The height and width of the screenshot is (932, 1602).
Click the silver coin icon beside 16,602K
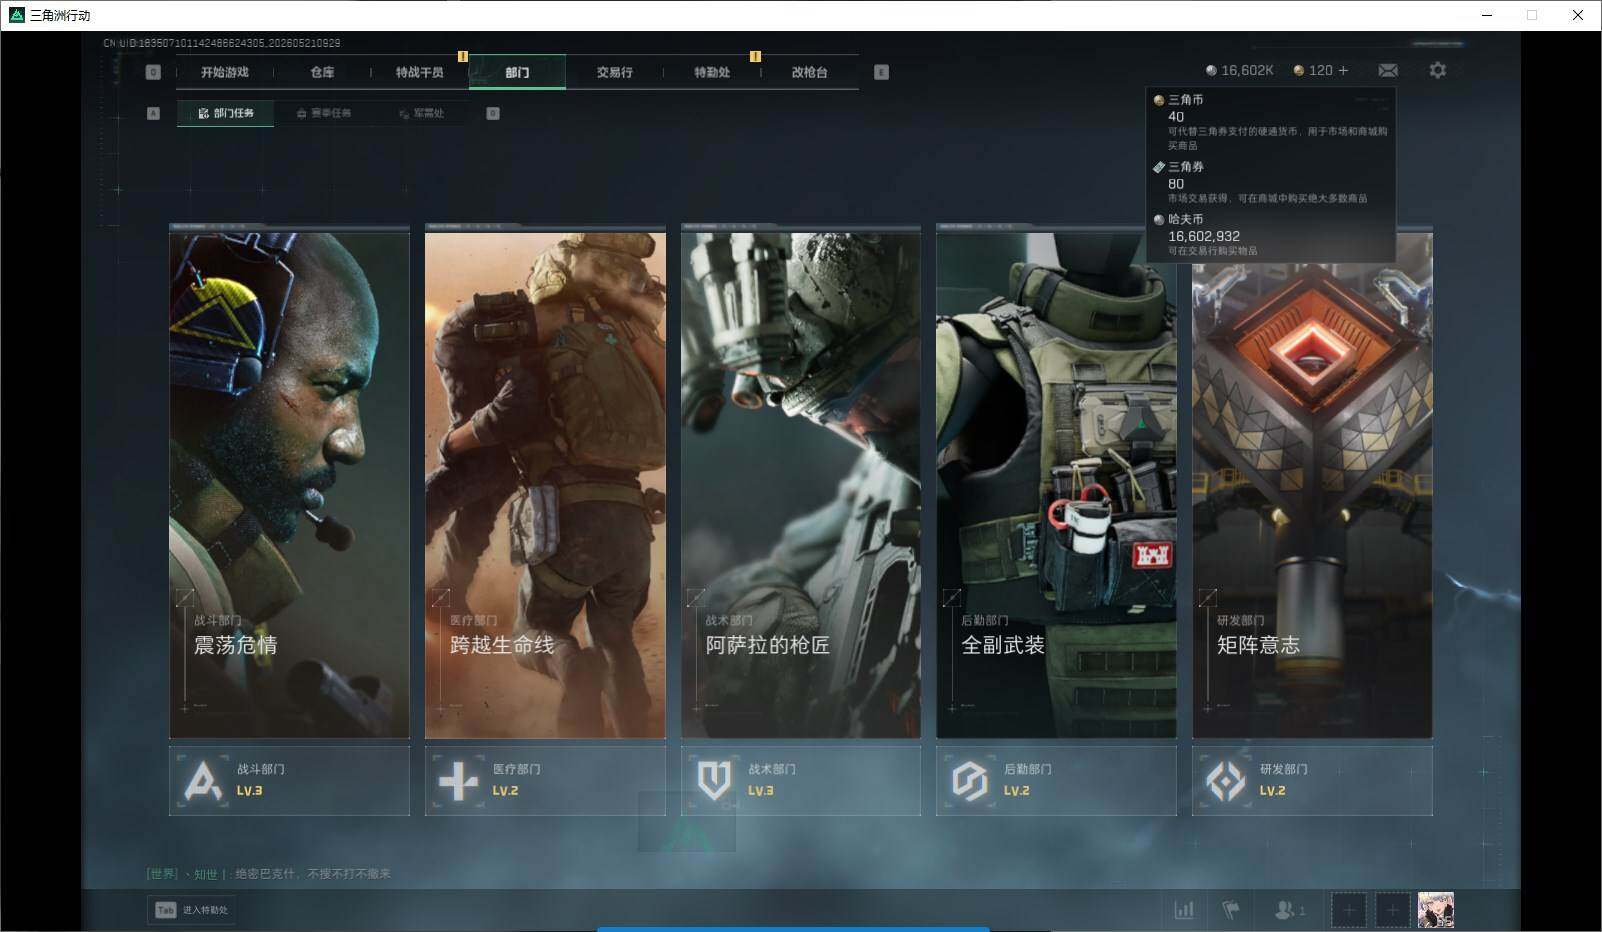tap(1211, 70)
